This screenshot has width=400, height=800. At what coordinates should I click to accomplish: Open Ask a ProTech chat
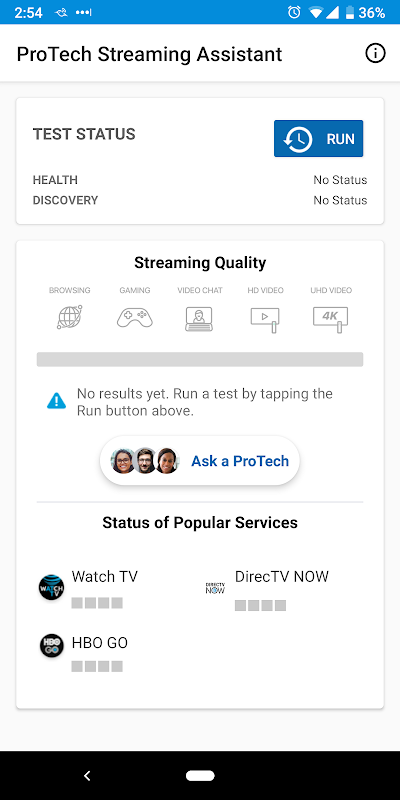(199, 461)
